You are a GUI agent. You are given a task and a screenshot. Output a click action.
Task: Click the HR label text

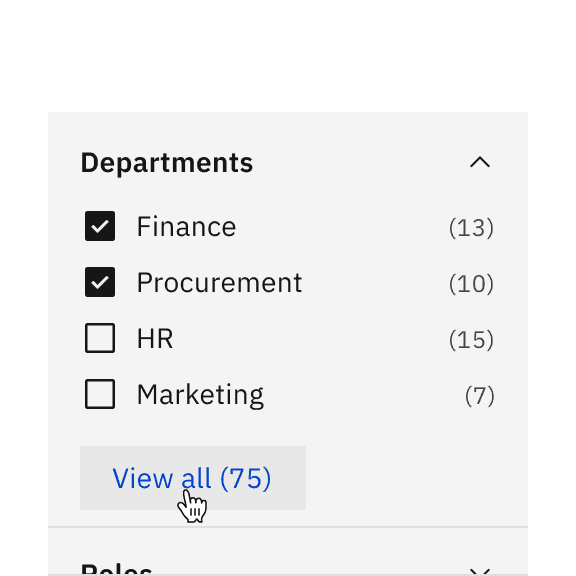(x=155, y=339)
